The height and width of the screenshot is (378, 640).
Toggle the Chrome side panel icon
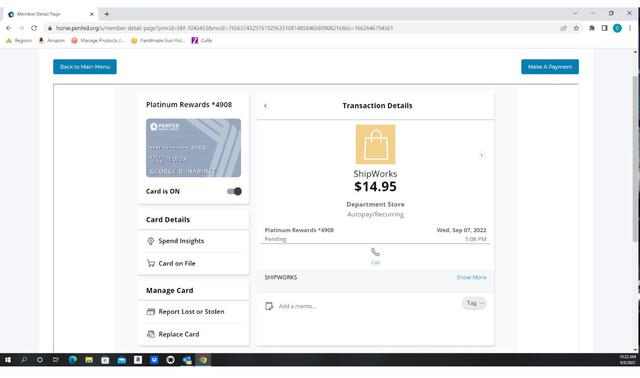click(x=604, y=28)
